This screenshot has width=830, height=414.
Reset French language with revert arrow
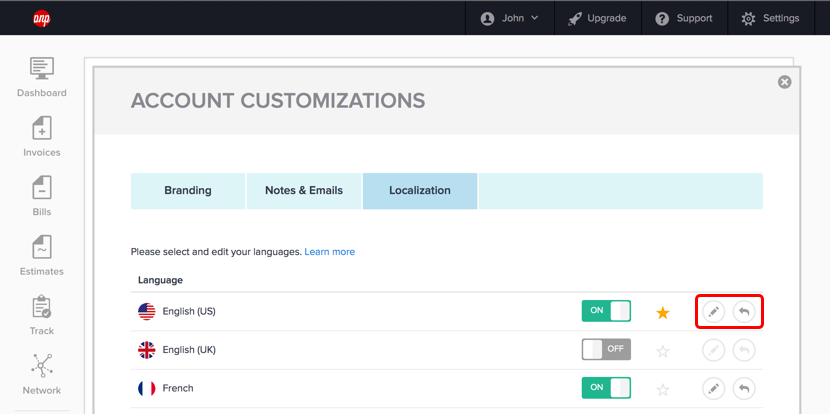click(x=744, y=389)
